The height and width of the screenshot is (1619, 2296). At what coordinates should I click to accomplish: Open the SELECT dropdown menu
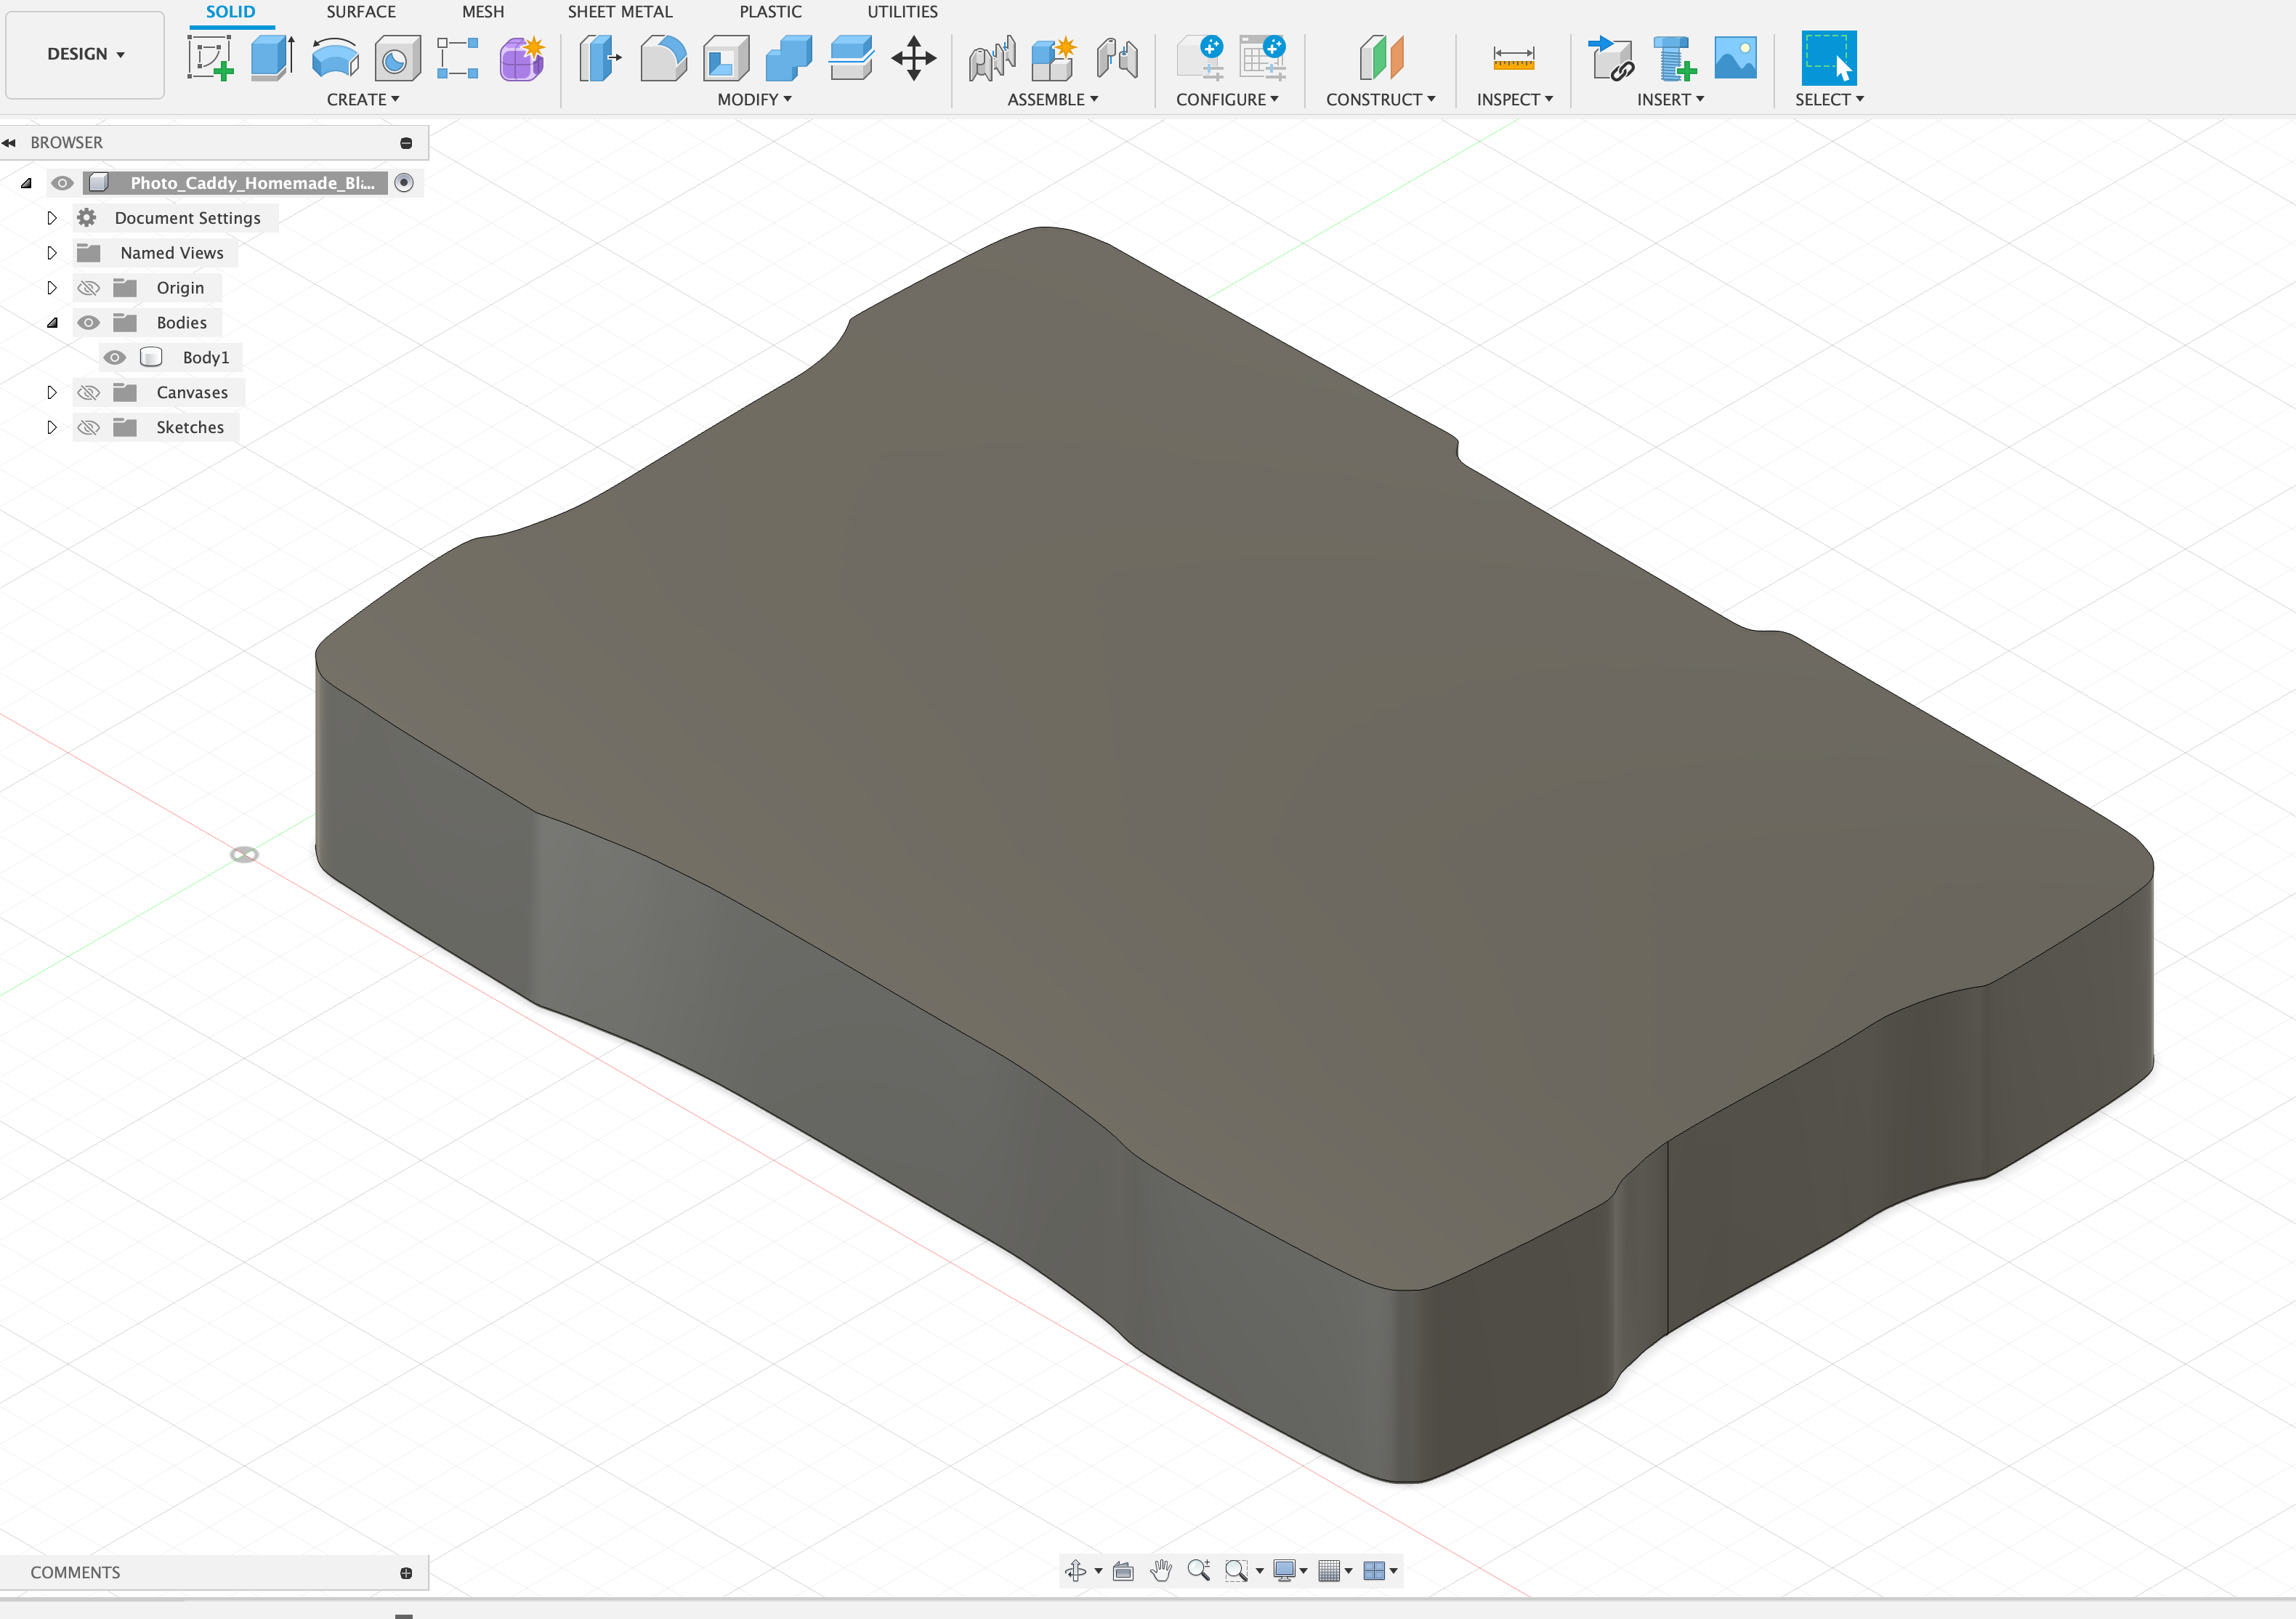(x=1829, y=100)
